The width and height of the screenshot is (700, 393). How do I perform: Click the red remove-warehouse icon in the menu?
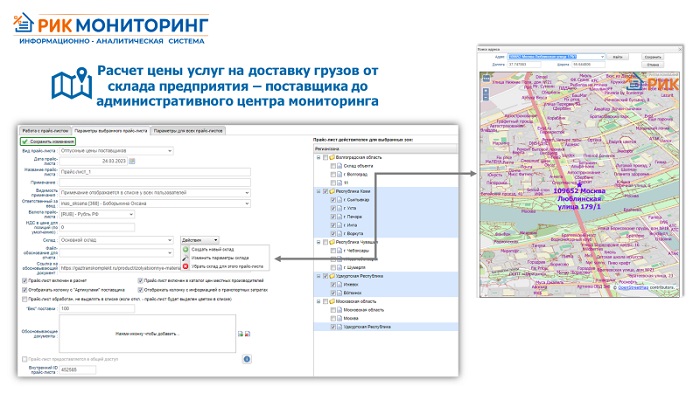pos(186,266)
